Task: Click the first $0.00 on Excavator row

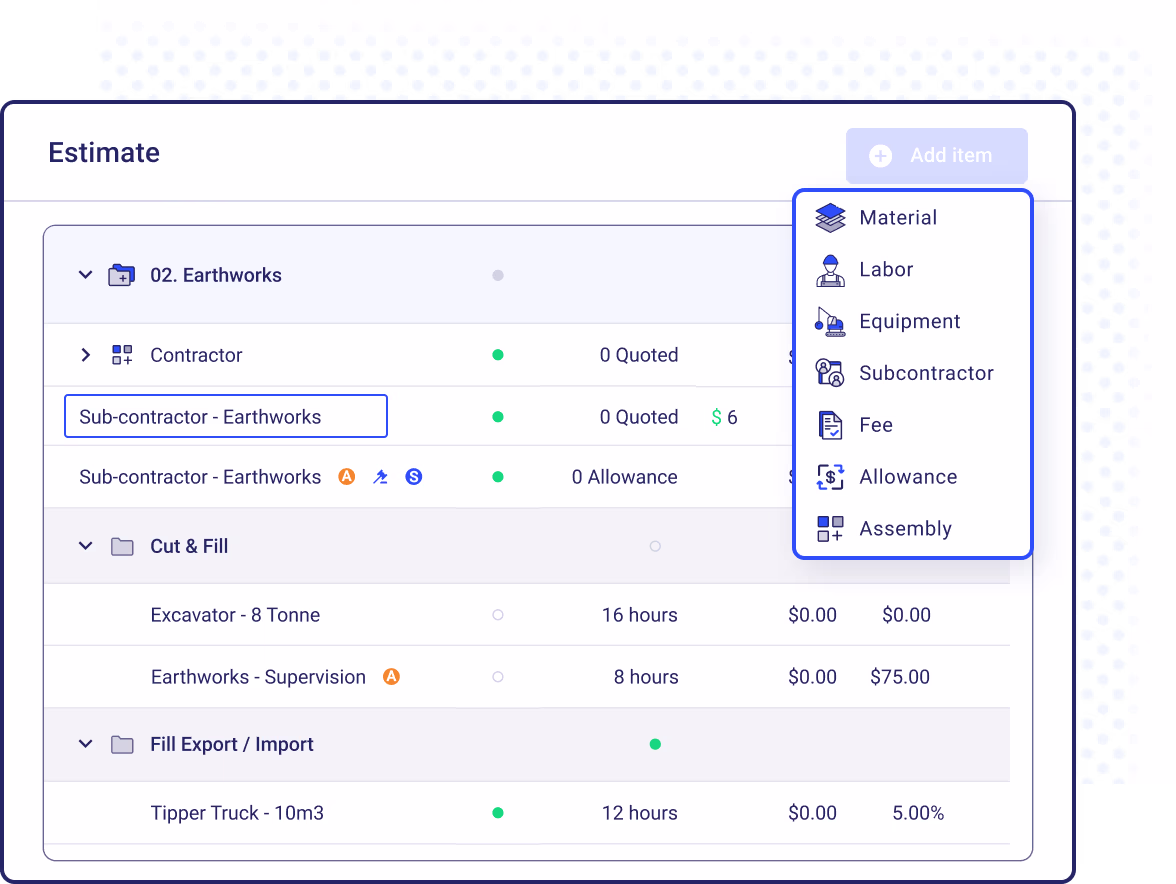Action: (812, 615)
